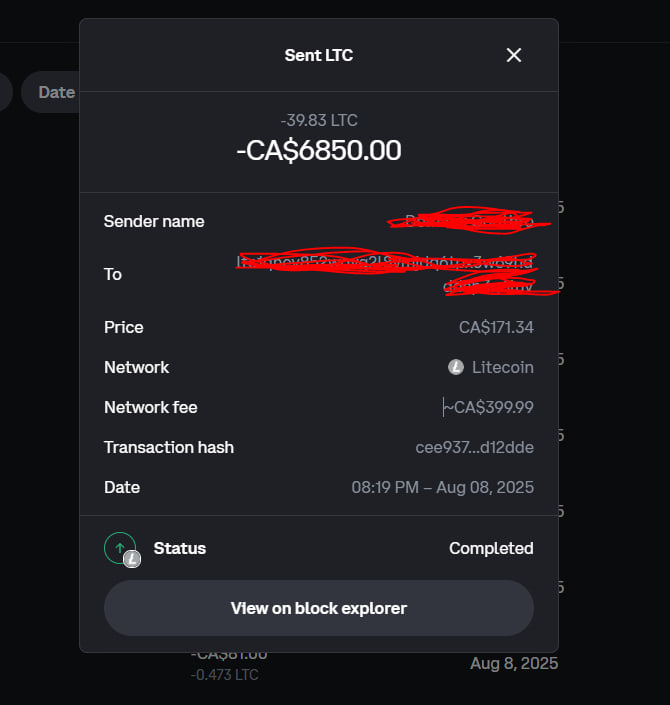Select the 08:19 PM – Aug 08, 2025 date
Image resolution: width=670 pixels, height=705 pixels.
coord(442,487)
